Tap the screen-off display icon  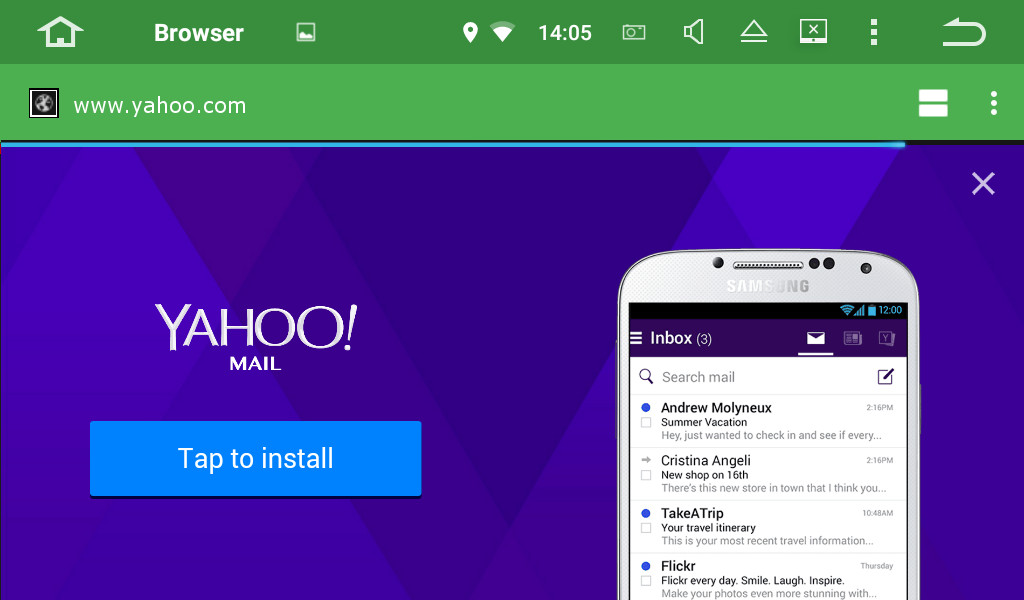[x=813, y=32]
